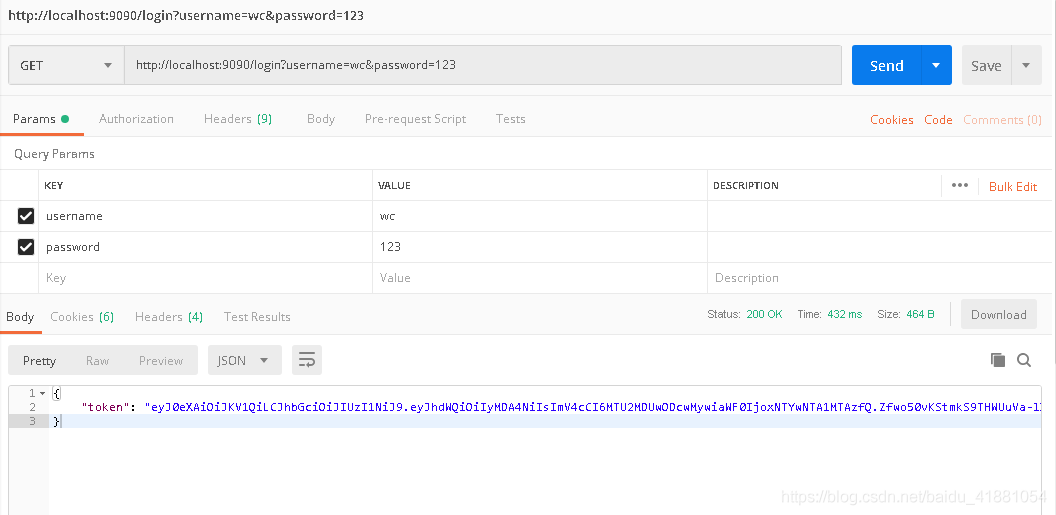This screenshot has width=1056, height=515.
Task: Click the DESCRIPTION column header
Action: click(746, 185)
